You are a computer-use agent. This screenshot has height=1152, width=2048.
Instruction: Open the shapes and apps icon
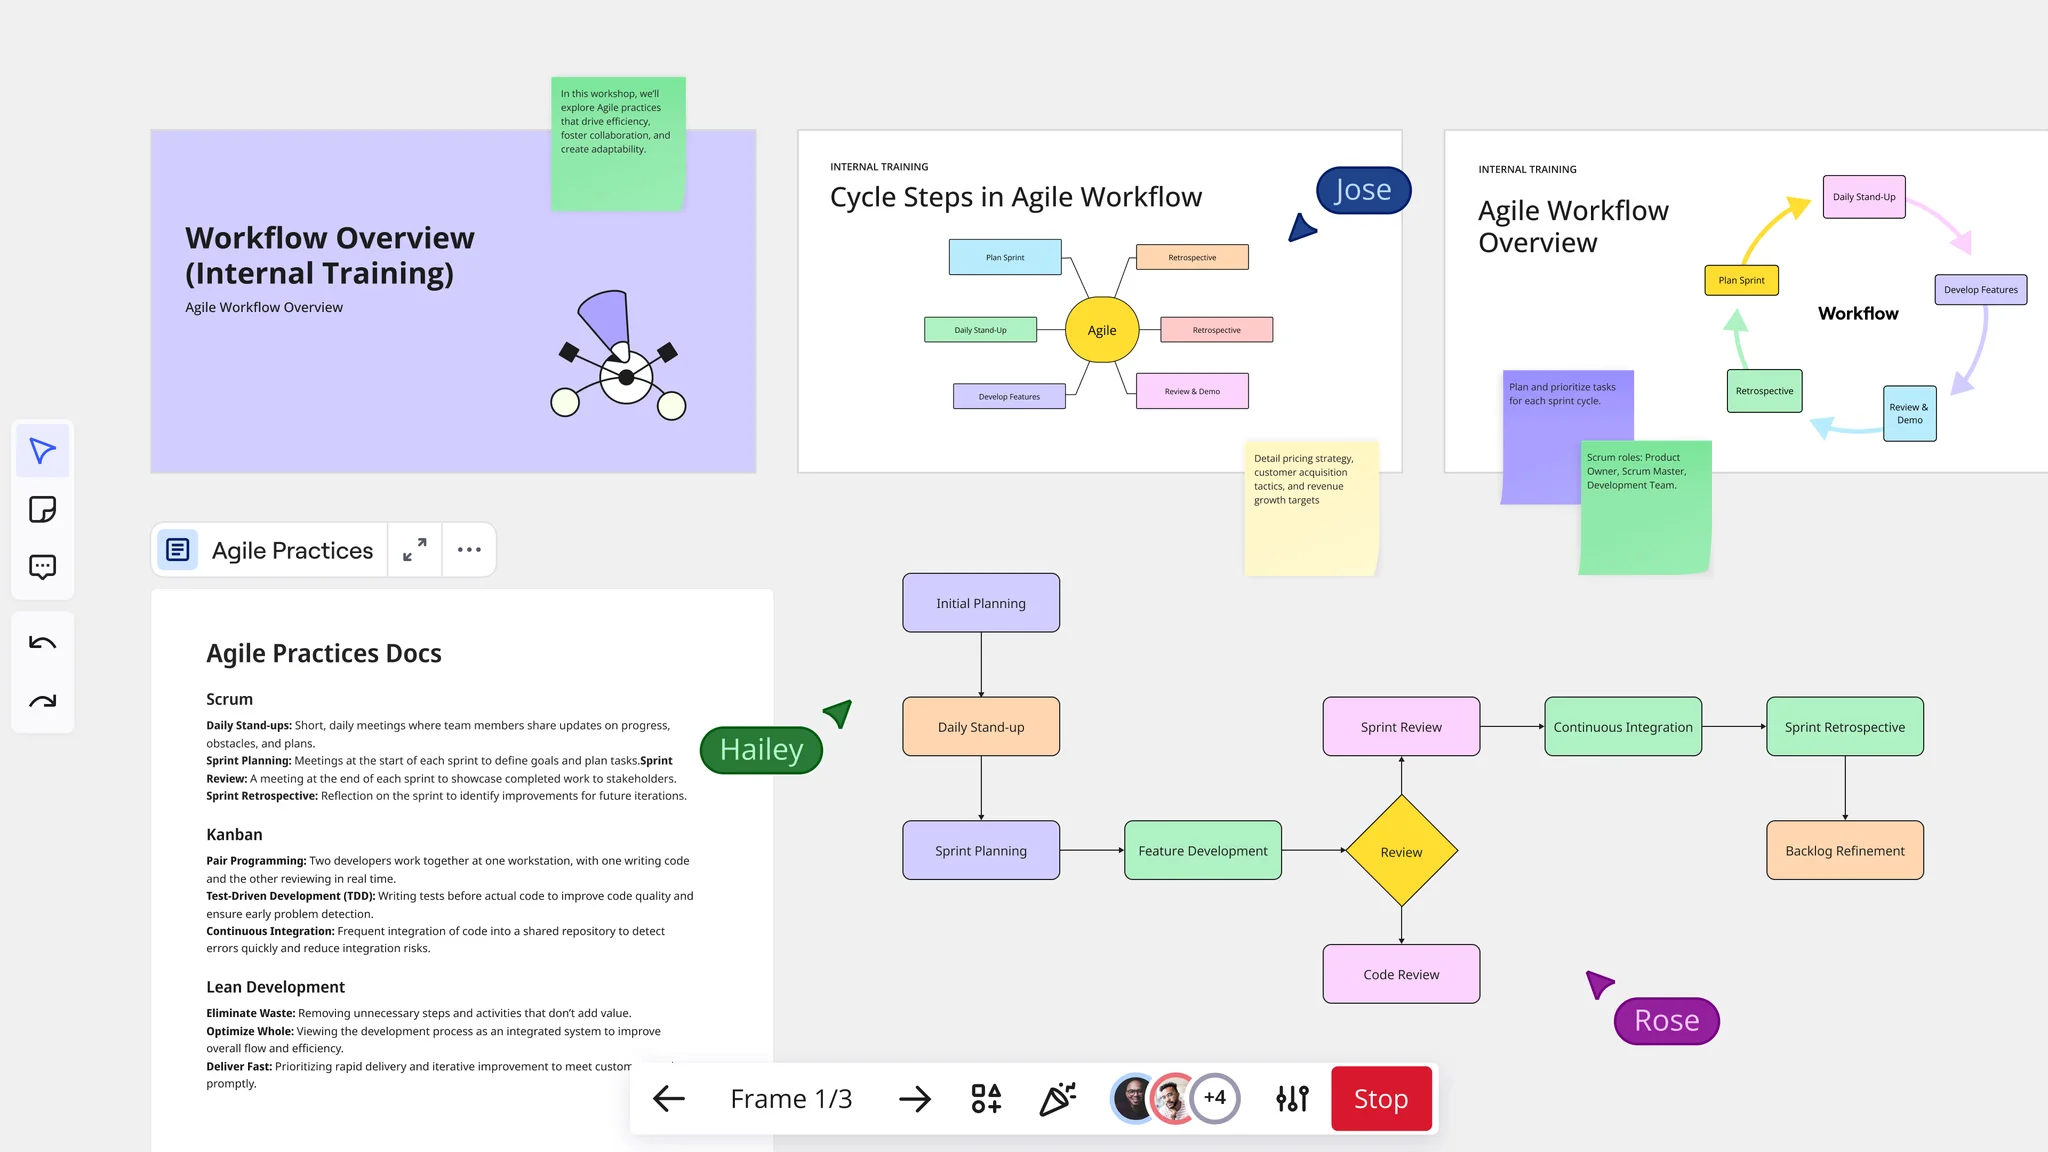pos(986,1099)
